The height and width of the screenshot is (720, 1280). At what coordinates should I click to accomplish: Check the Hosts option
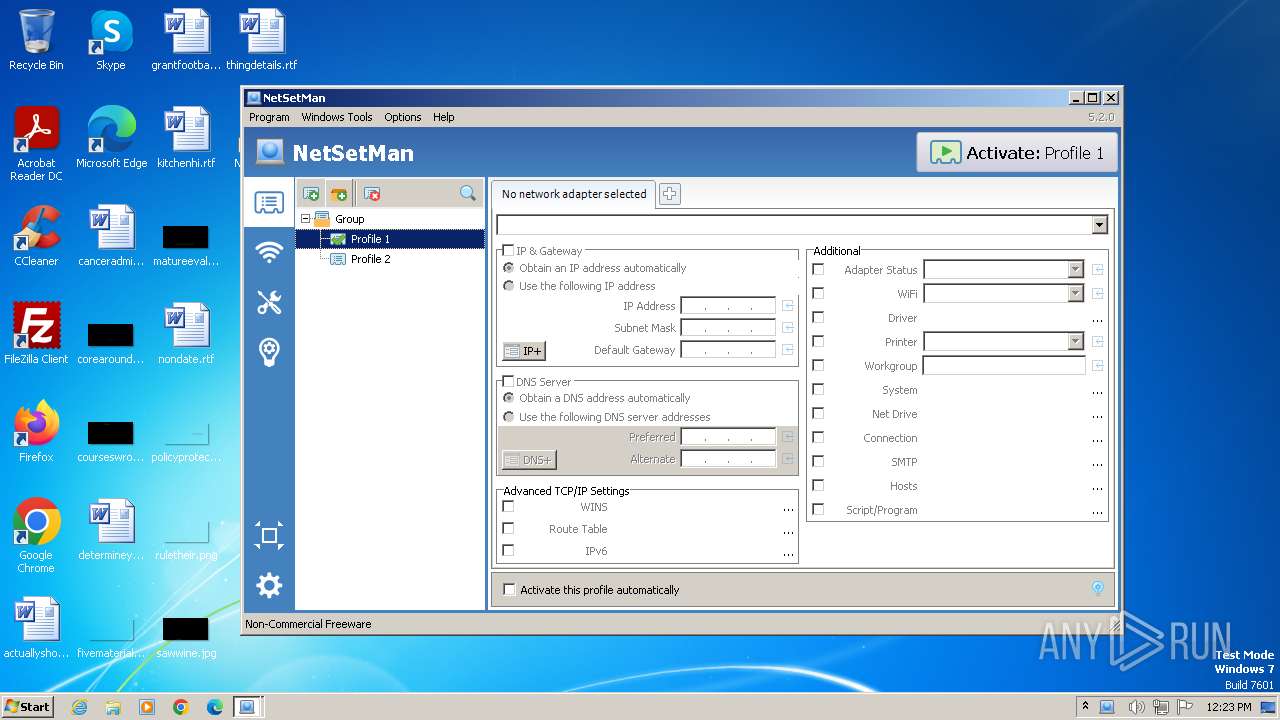click(818, 486)
